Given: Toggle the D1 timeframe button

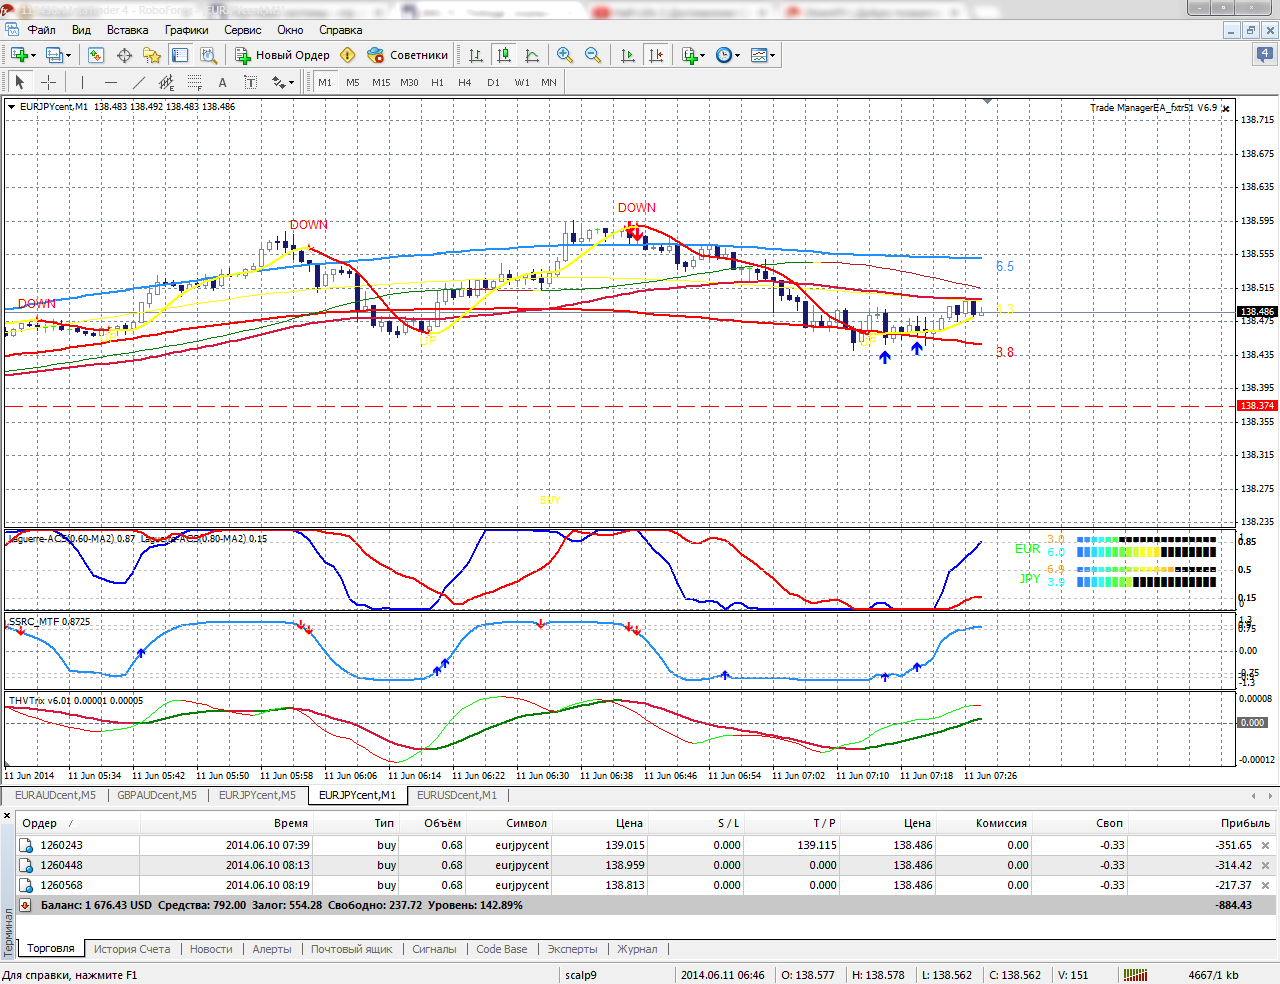Looking at the screenshot, I should click(493, 82).
